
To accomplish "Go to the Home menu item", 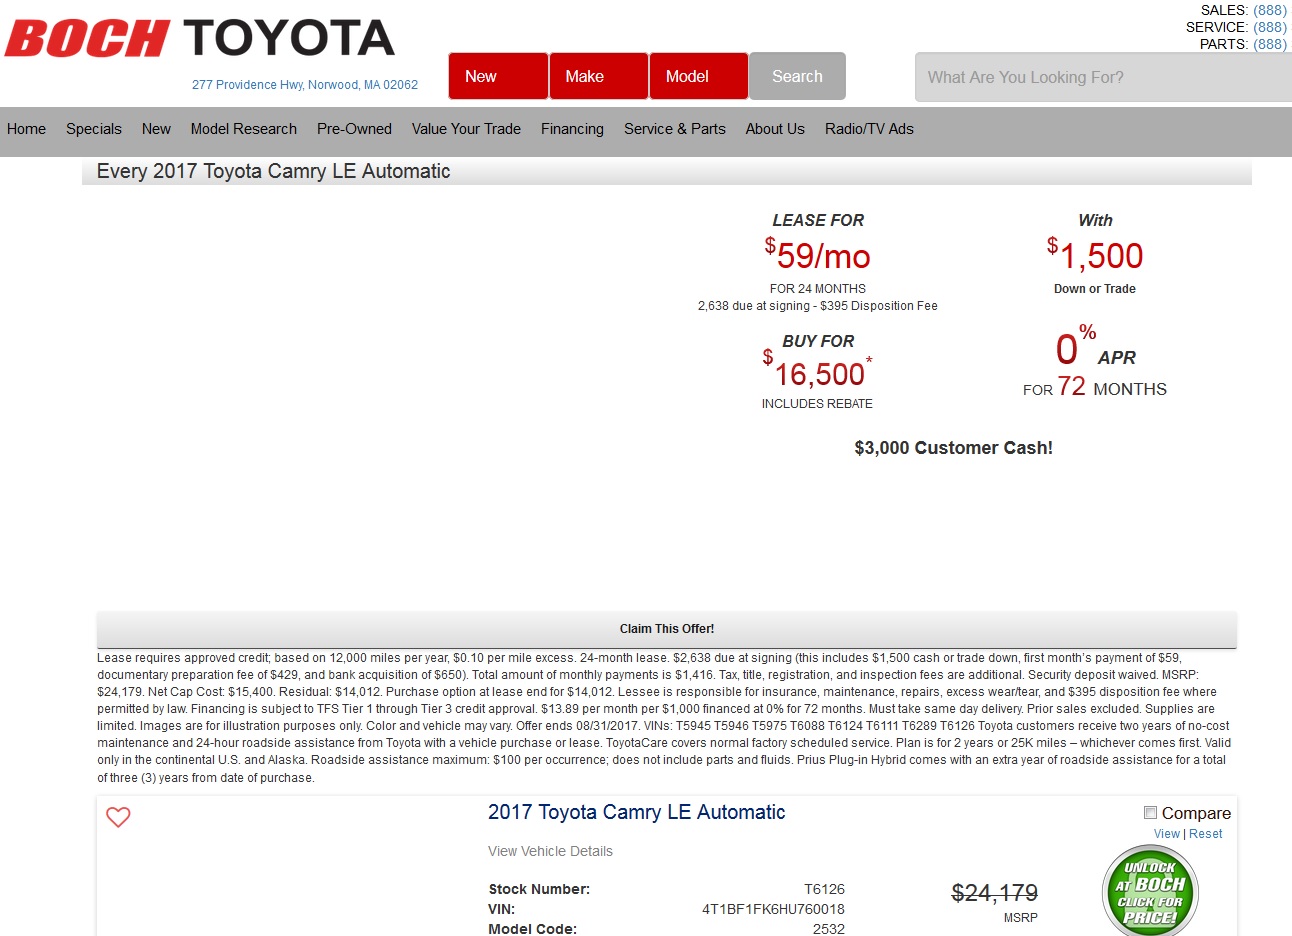I will point(26,129).
